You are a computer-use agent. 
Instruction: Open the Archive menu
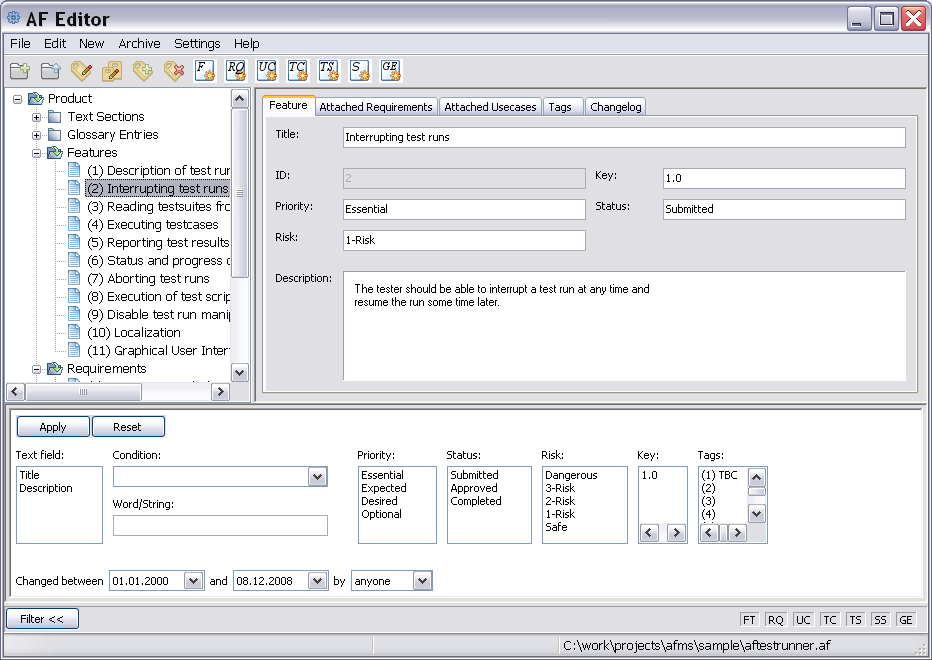(139, 44)
